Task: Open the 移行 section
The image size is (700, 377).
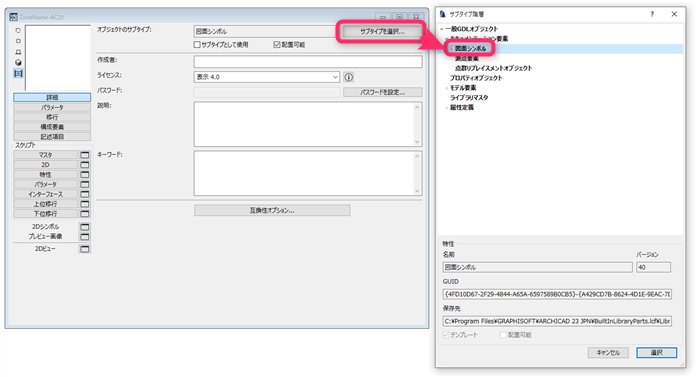Action: tap(52, 117)
